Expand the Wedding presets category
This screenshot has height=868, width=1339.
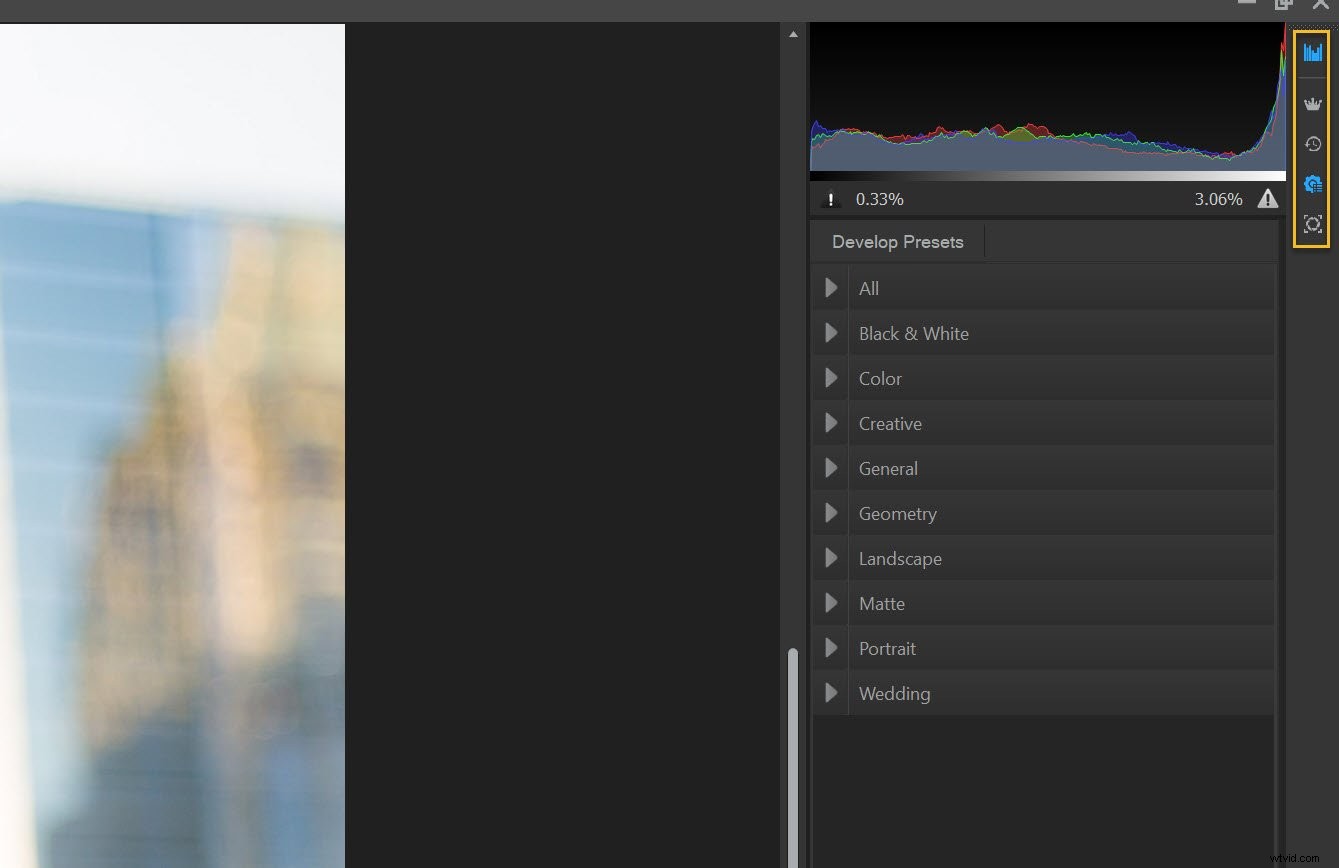tap(830, 693)
